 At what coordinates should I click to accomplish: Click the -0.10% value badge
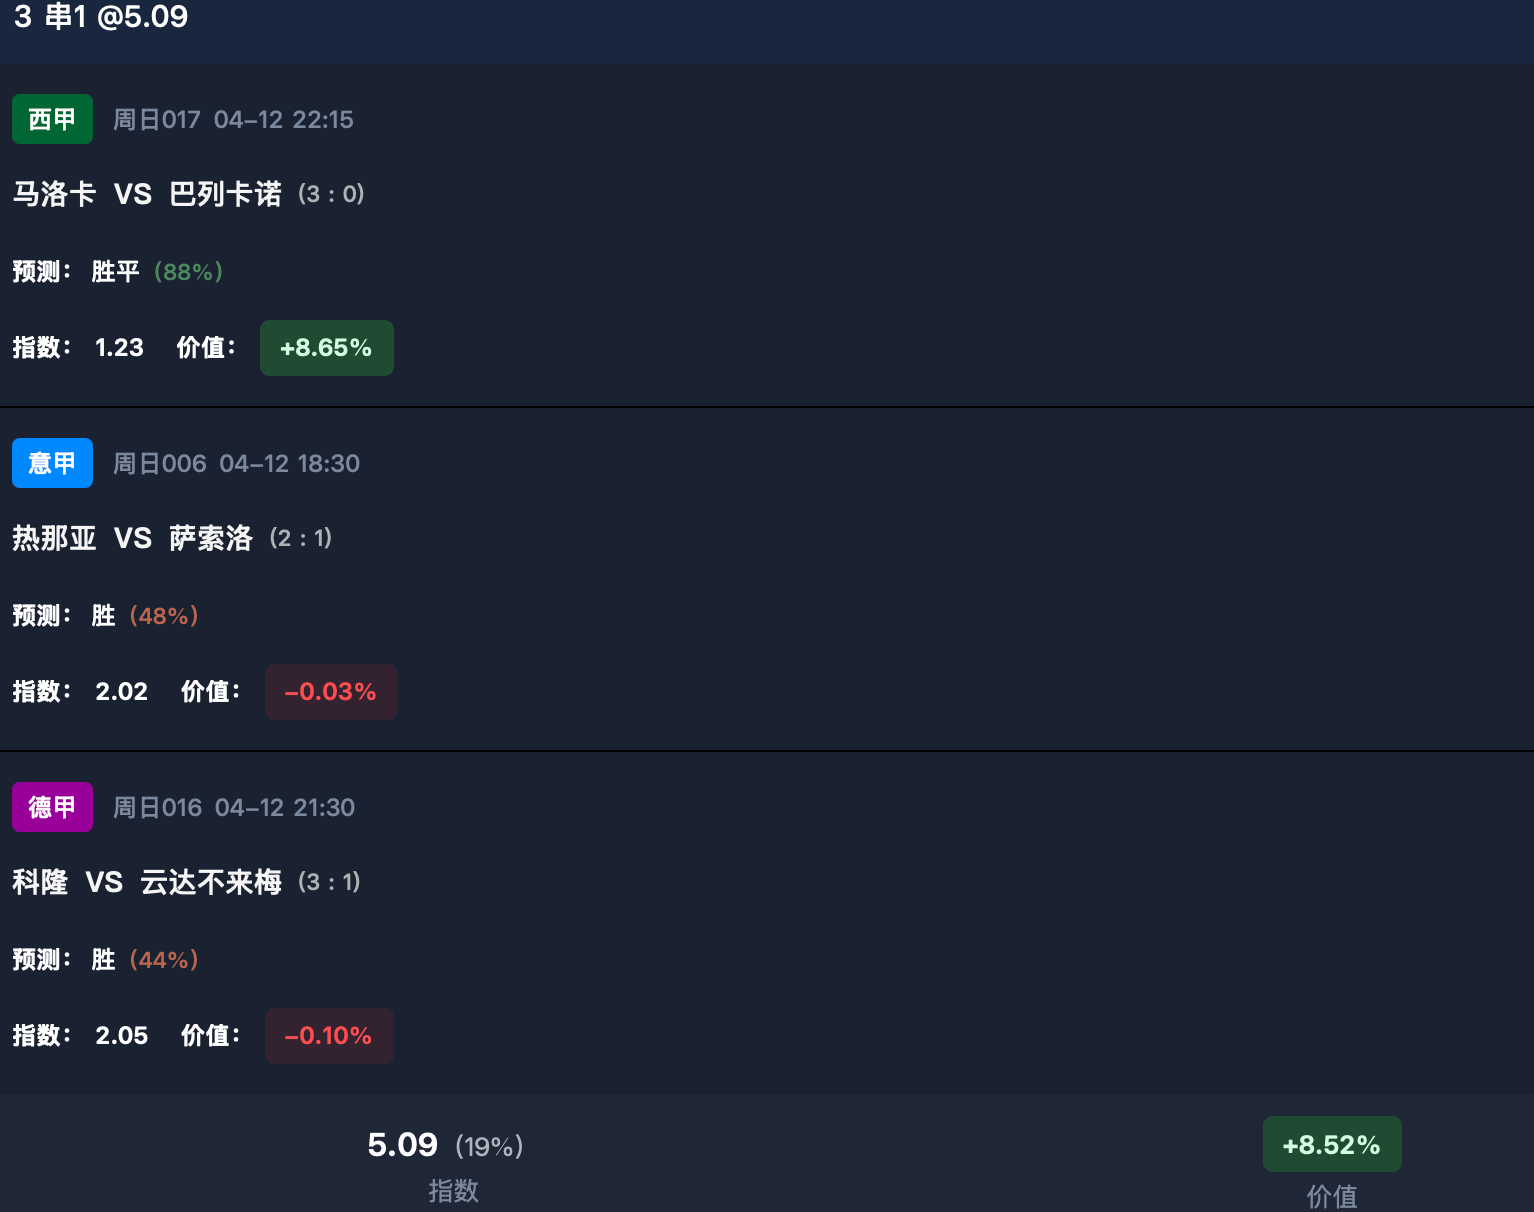pos(328,1036)
